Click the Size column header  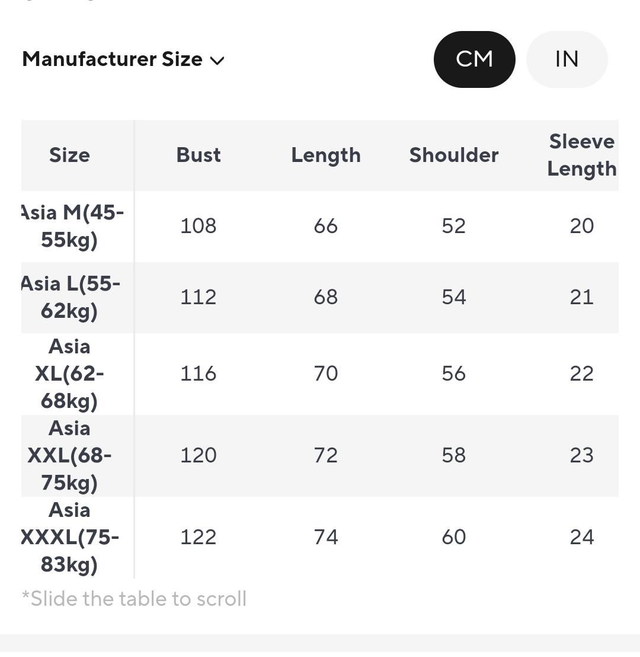pos(69,155)
